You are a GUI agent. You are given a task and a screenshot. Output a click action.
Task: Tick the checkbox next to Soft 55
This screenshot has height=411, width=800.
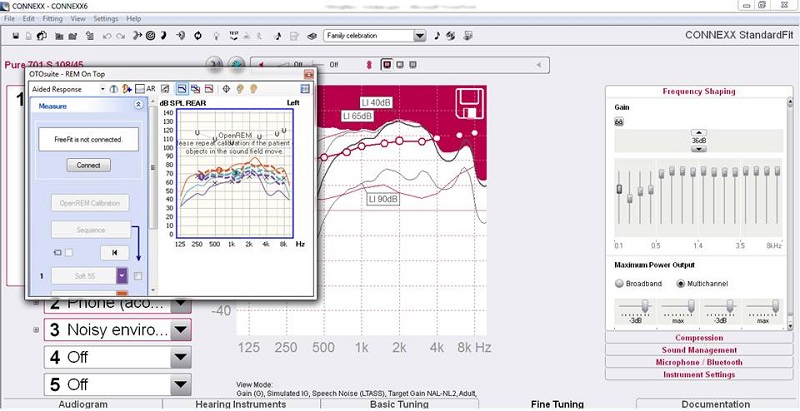pyautogui.click(x=138, y=276)
